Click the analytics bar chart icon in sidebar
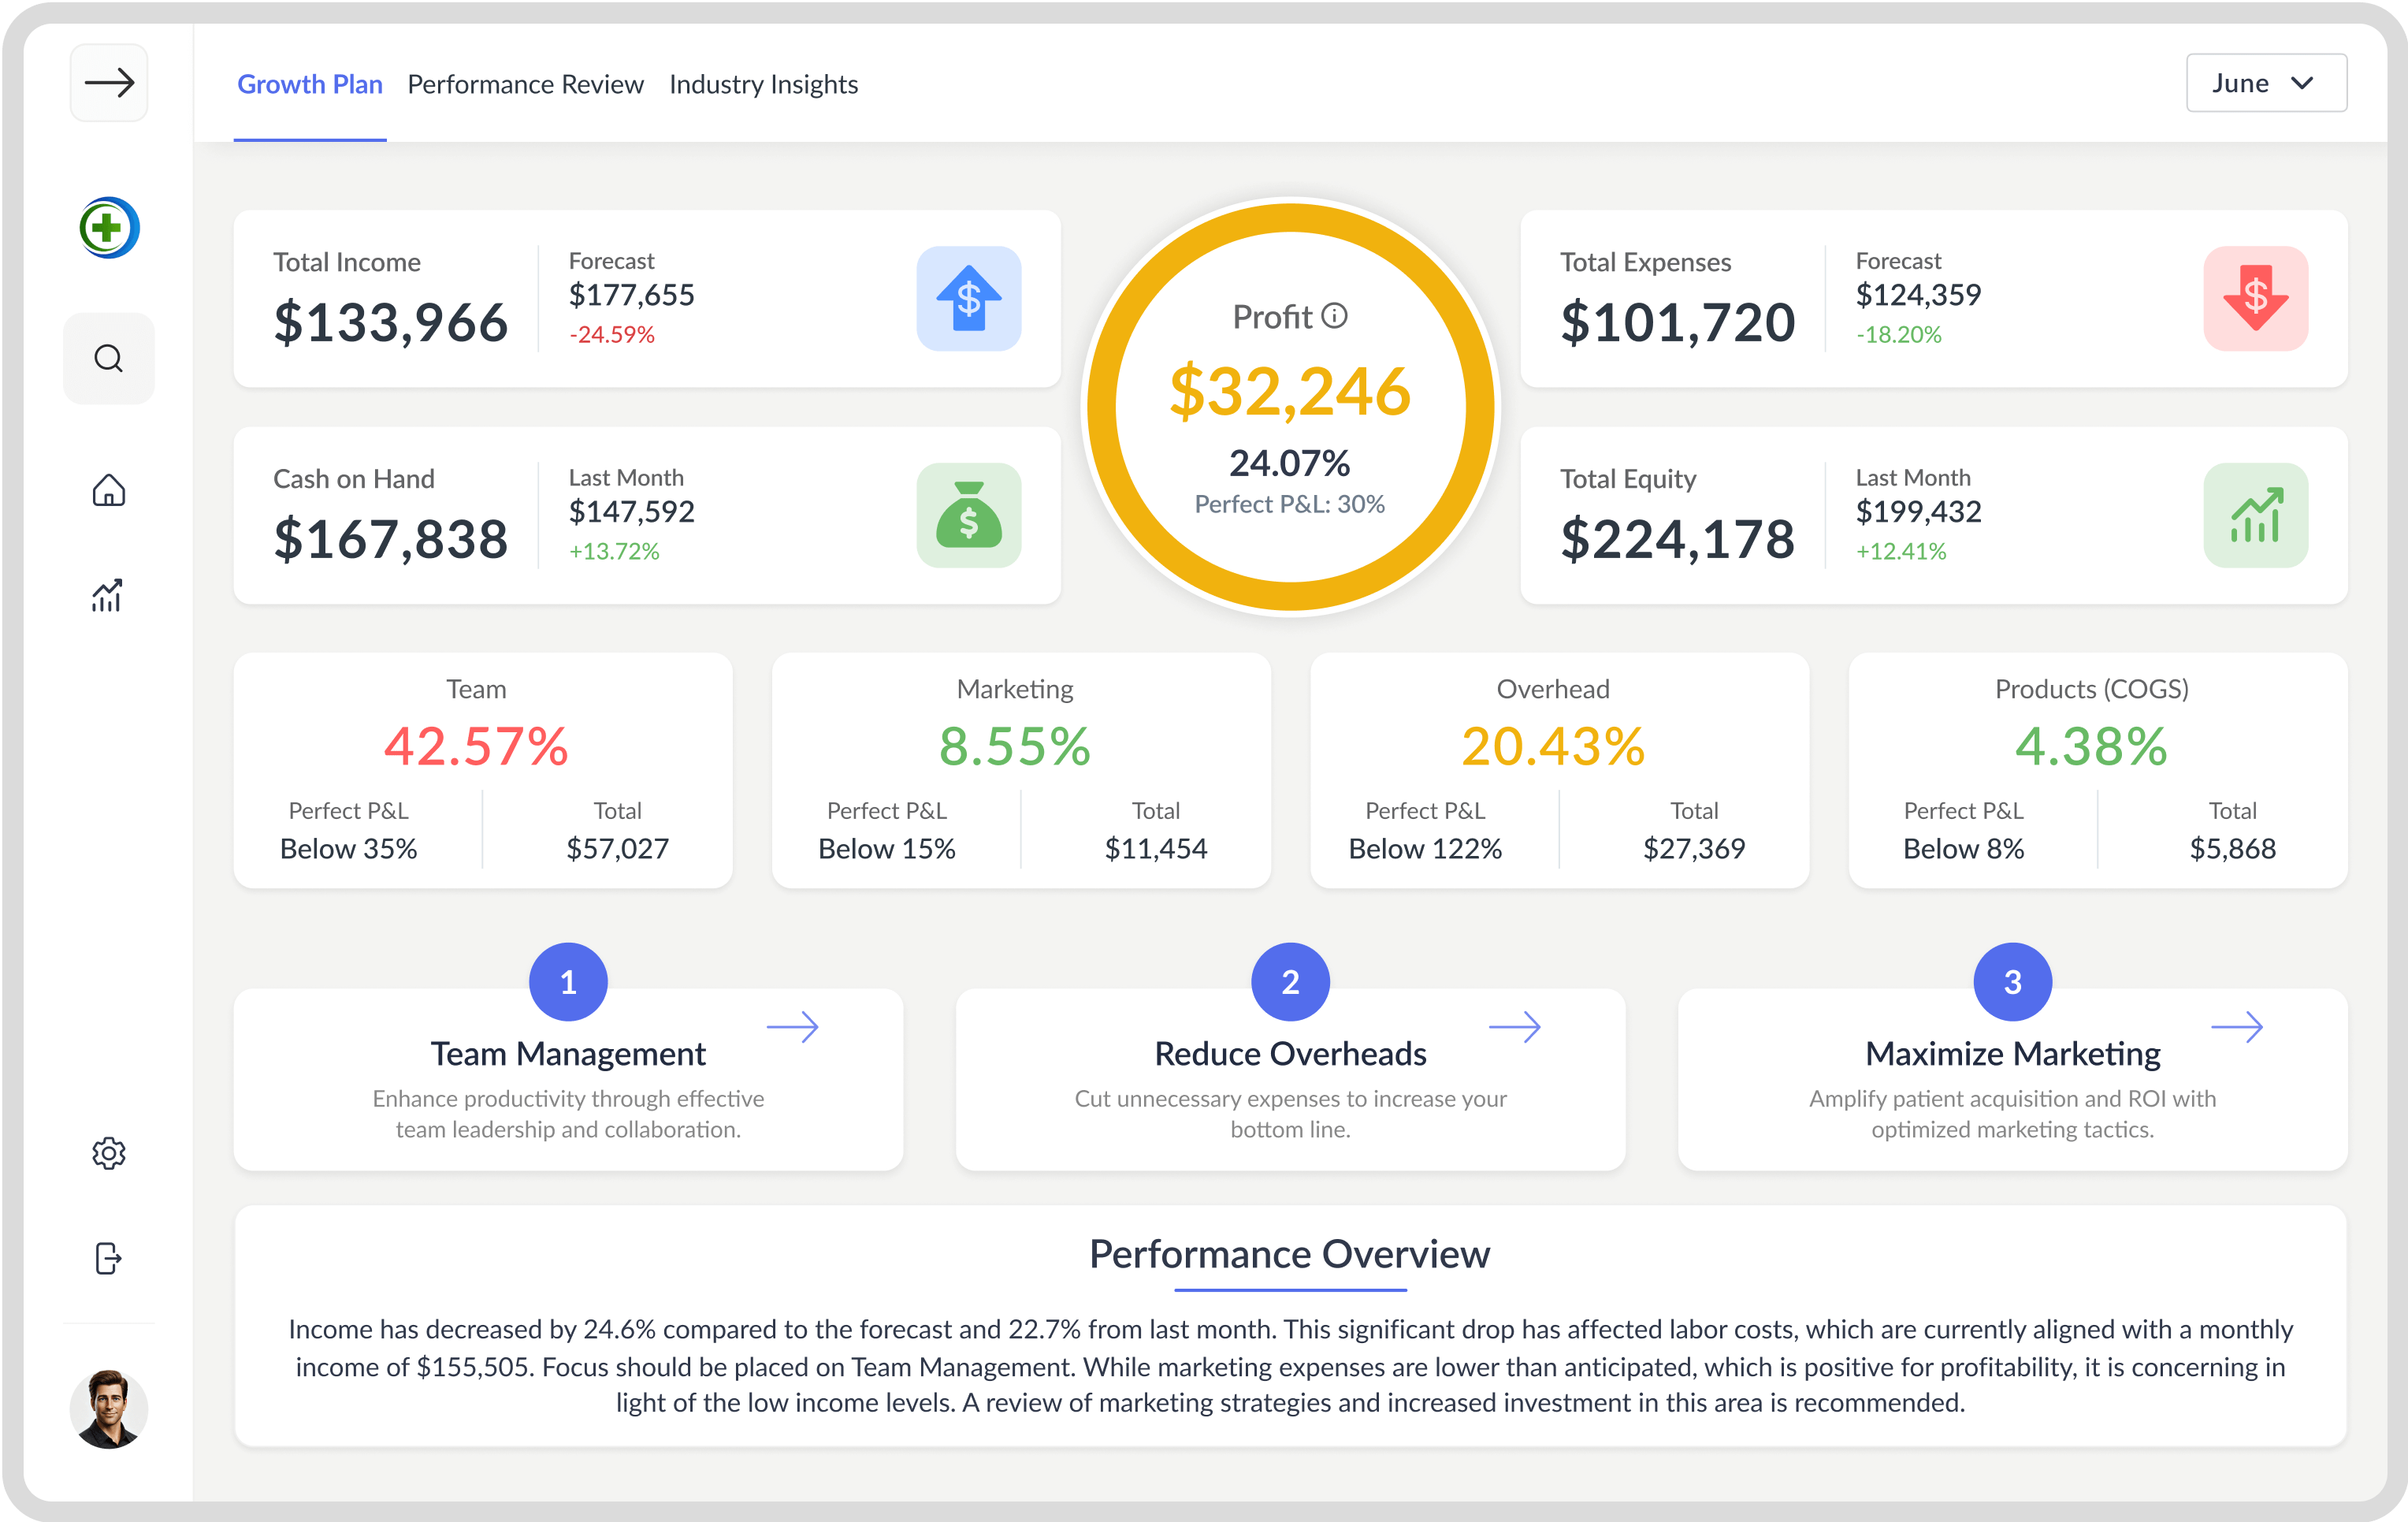Viewport: 2408px width, 1522px height. tap(109, 596)
